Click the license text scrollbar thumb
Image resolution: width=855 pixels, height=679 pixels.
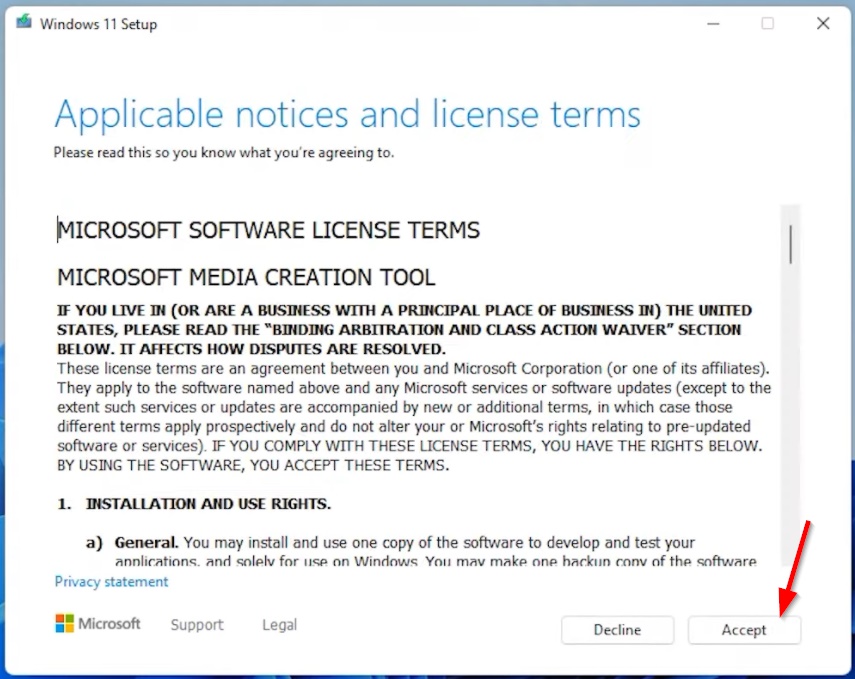click(790, 244)
